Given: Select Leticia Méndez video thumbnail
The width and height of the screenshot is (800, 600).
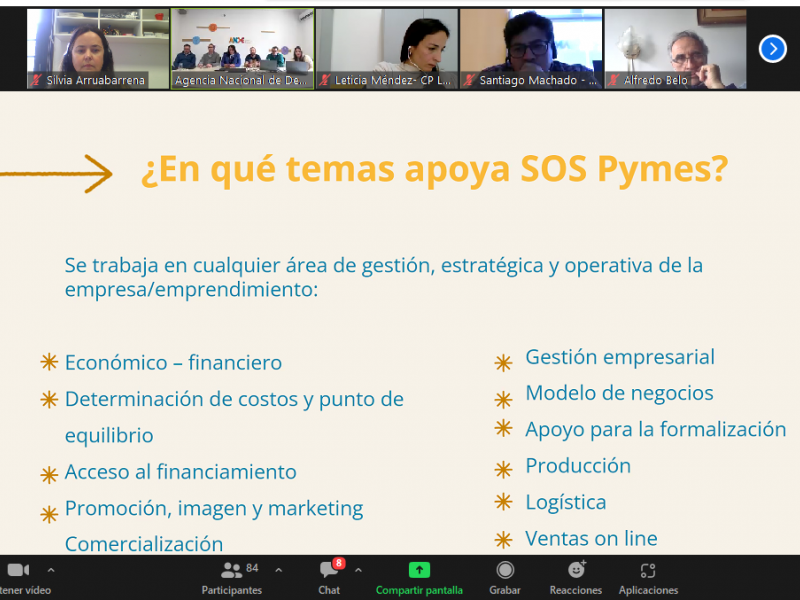Looking at the screenshot, I should (x=387, y=49).
